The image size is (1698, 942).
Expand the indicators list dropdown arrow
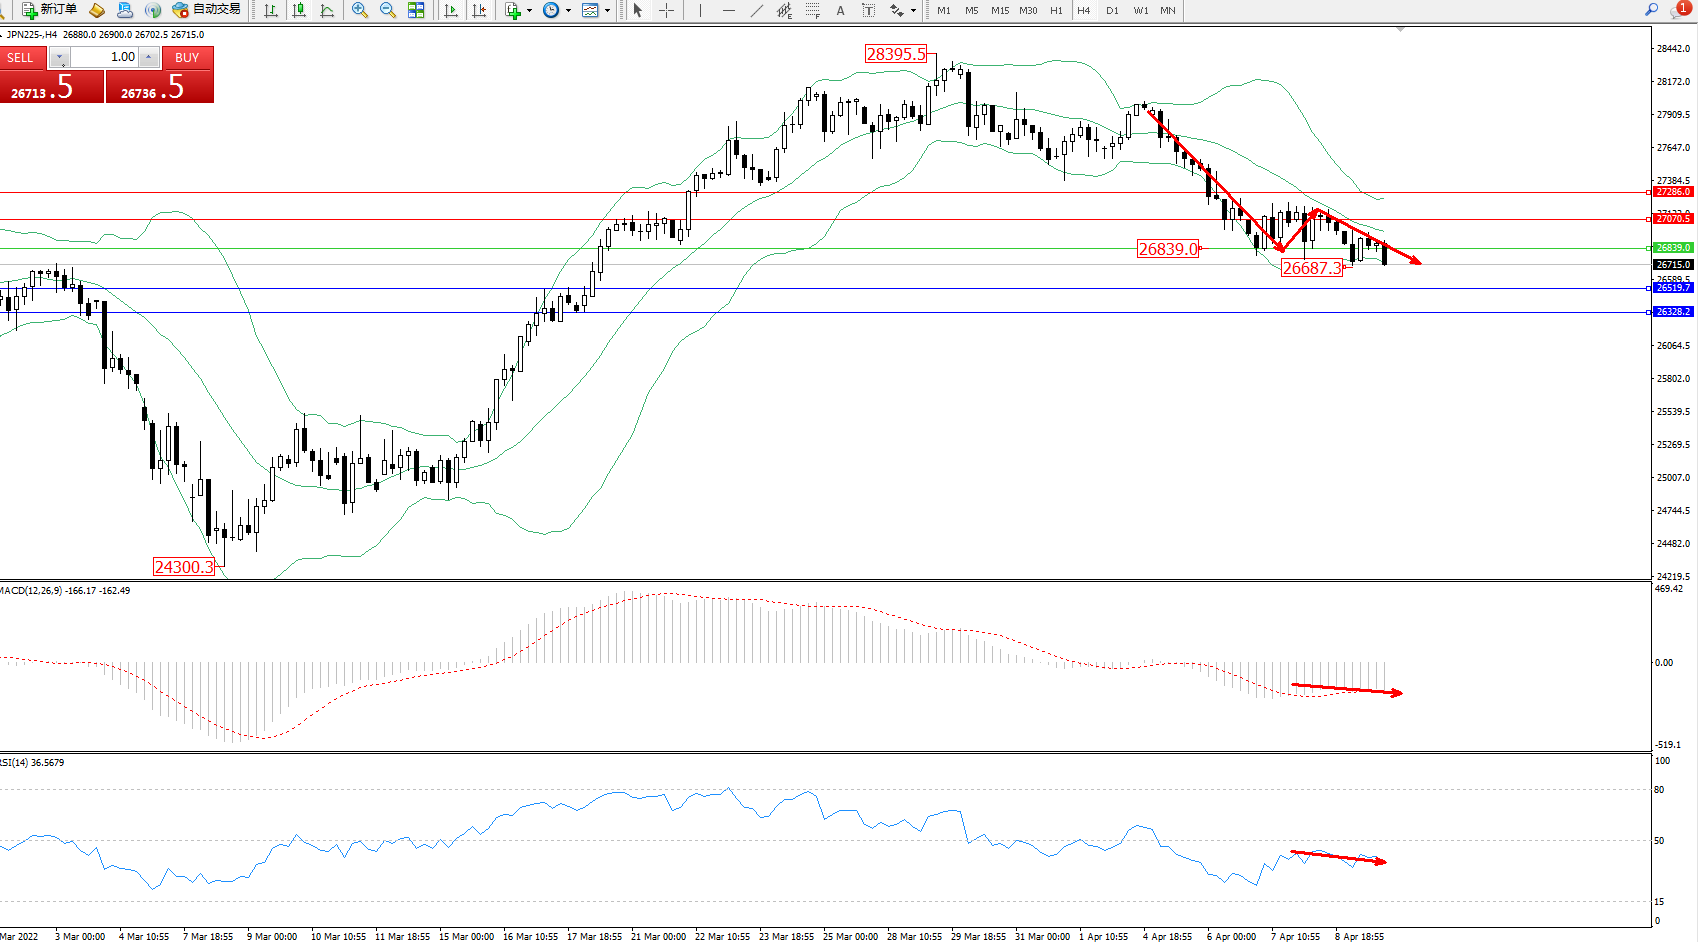pos(529,11)
